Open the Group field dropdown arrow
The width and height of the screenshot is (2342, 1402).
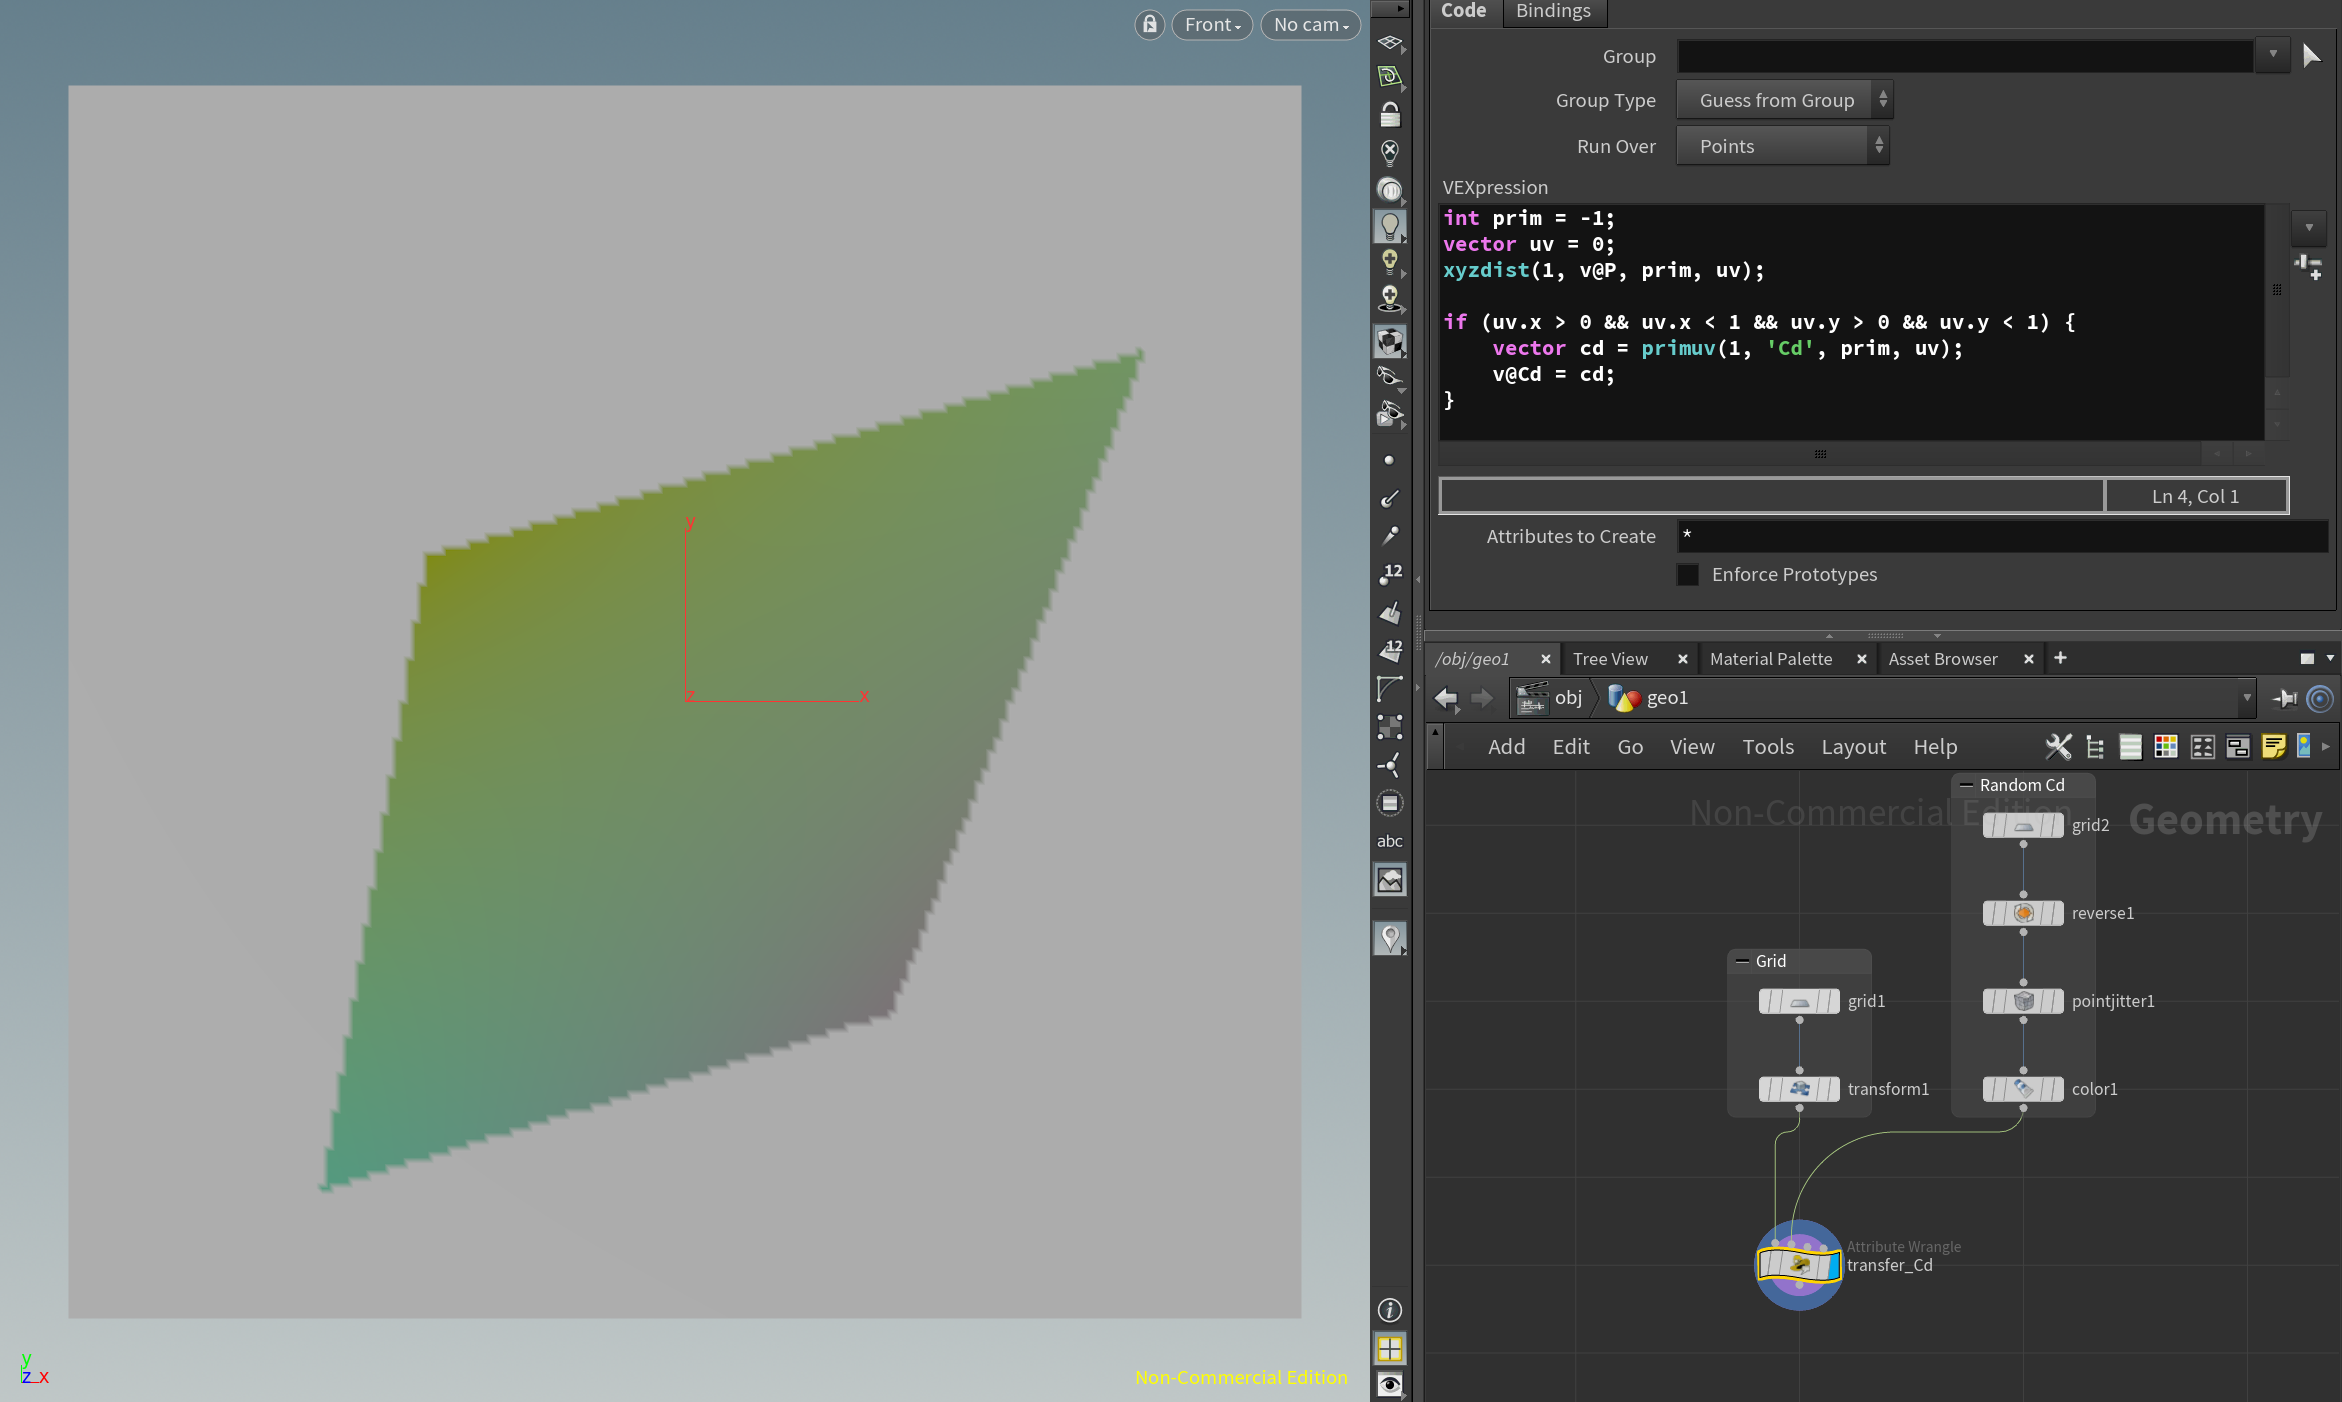click(x=2272, y=55)
